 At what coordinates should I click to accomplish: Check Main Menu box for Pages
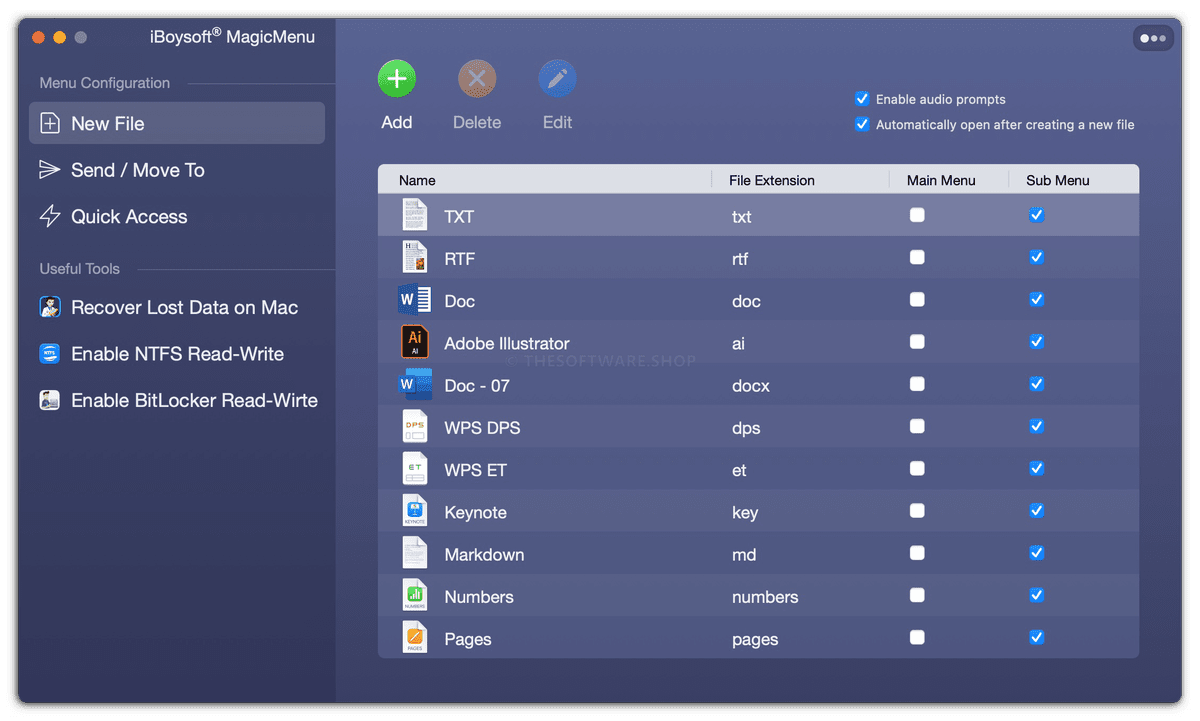tap(917, 637)
